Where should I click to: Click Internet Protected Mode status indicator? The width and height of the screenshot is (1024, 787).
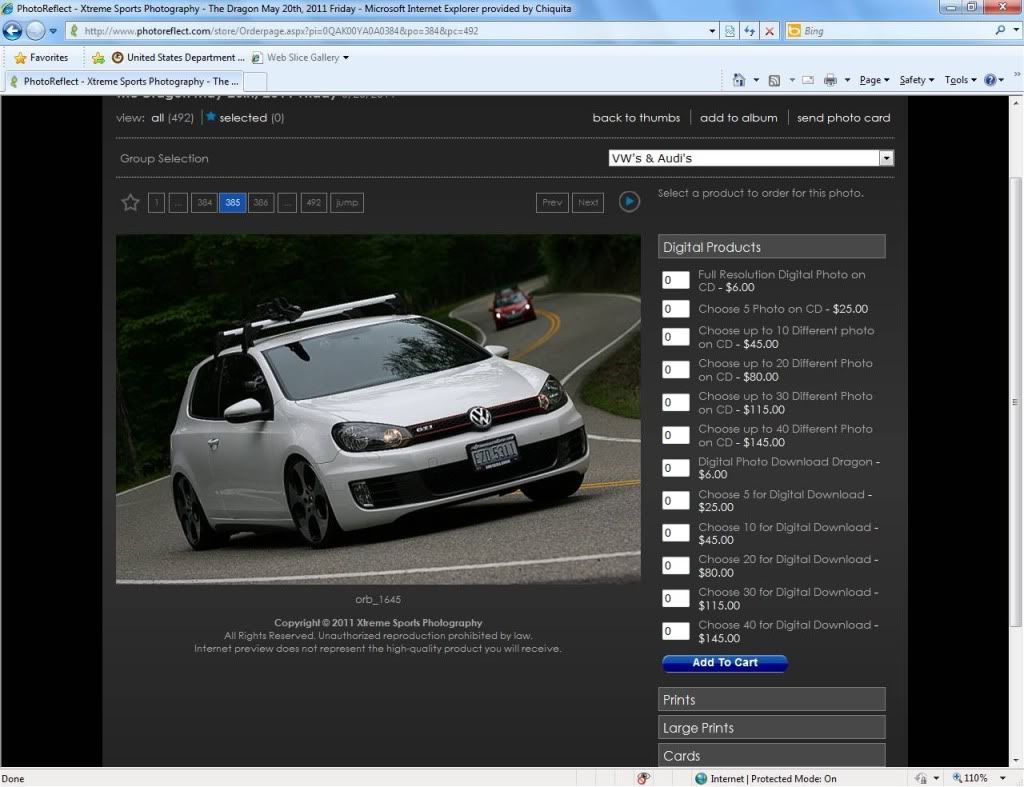(x=766, y=779)
